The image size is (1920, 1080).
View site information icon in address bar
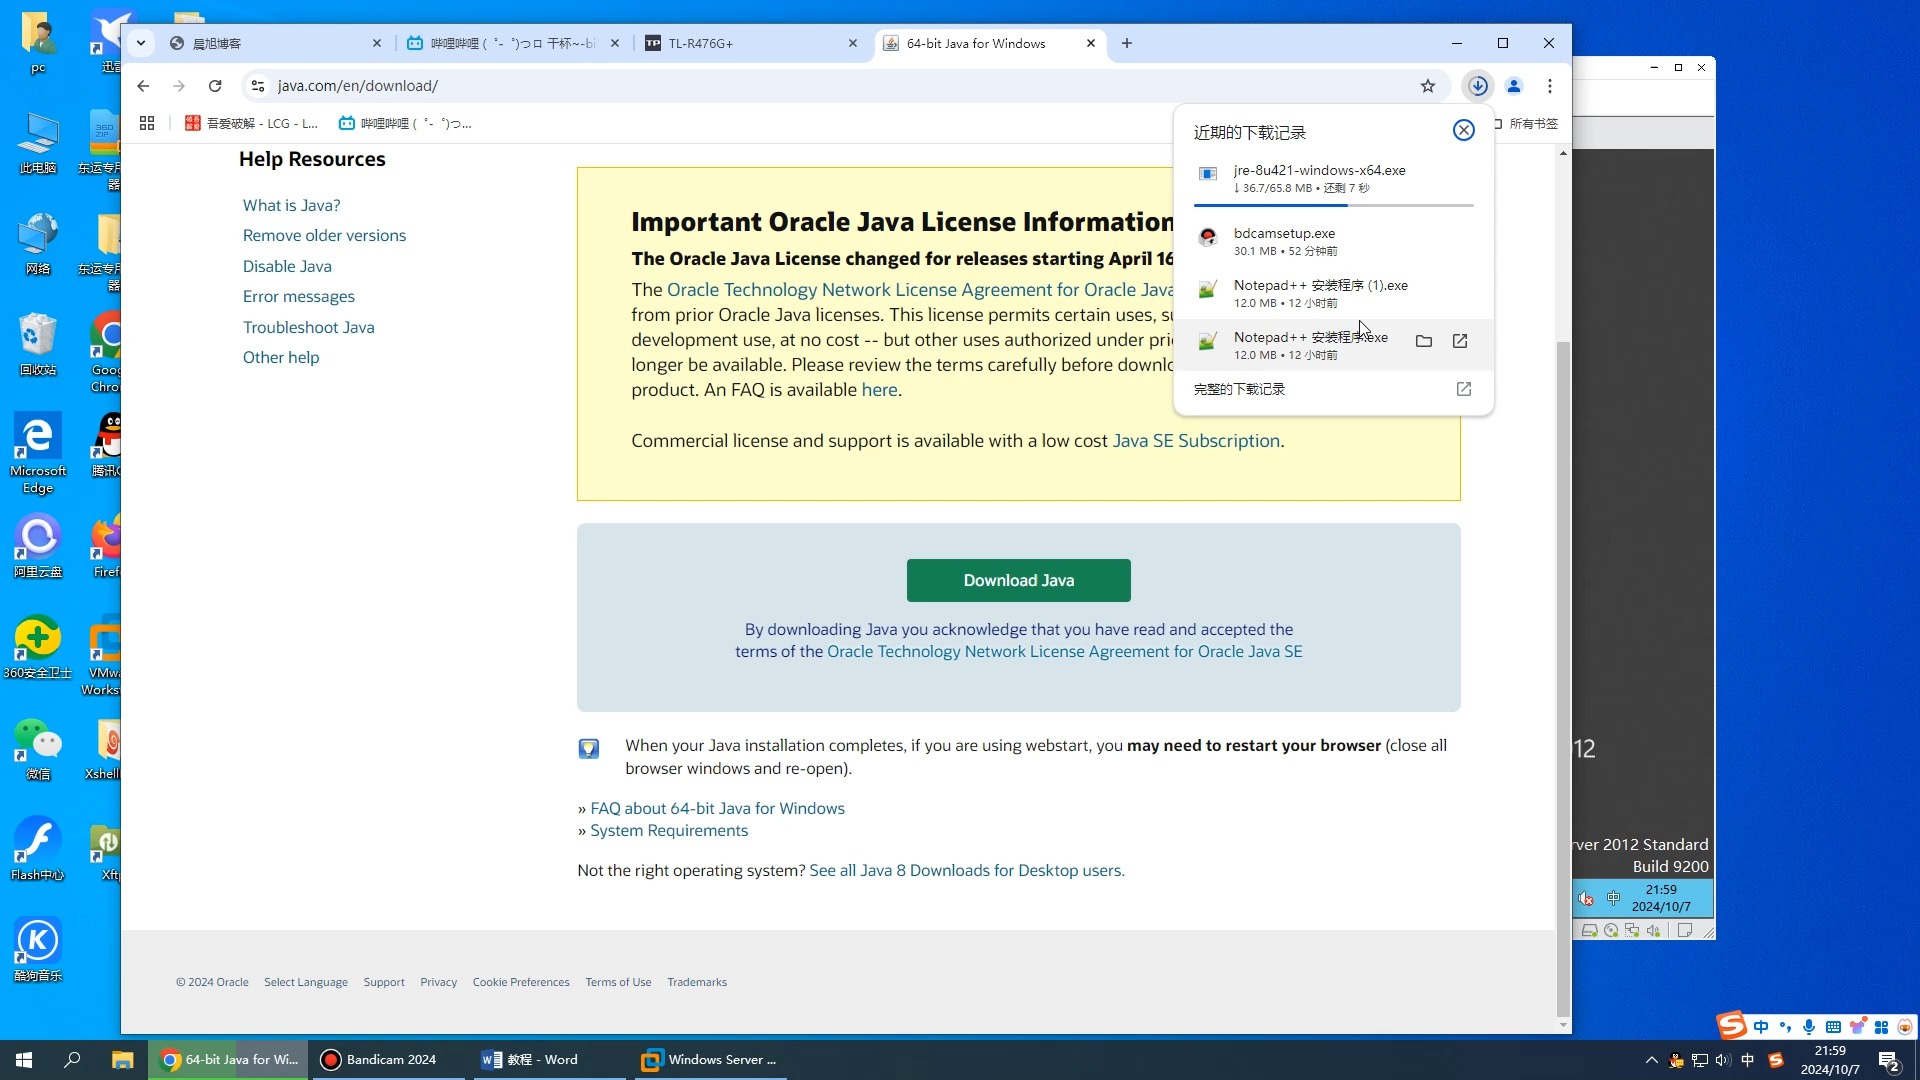(x=258, y=86)
